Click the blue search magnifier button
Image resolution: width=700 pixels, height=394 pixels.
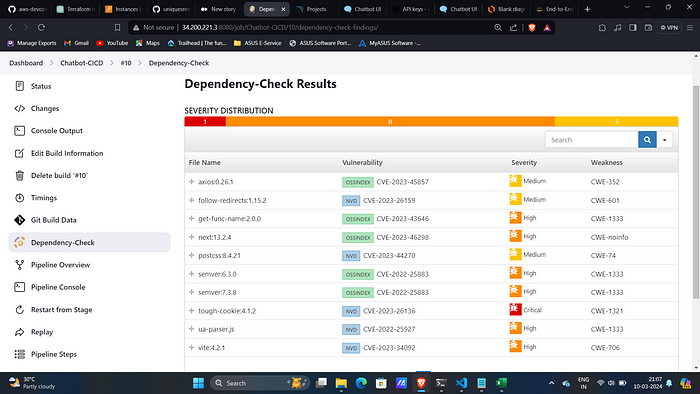[x=647, y=140]
